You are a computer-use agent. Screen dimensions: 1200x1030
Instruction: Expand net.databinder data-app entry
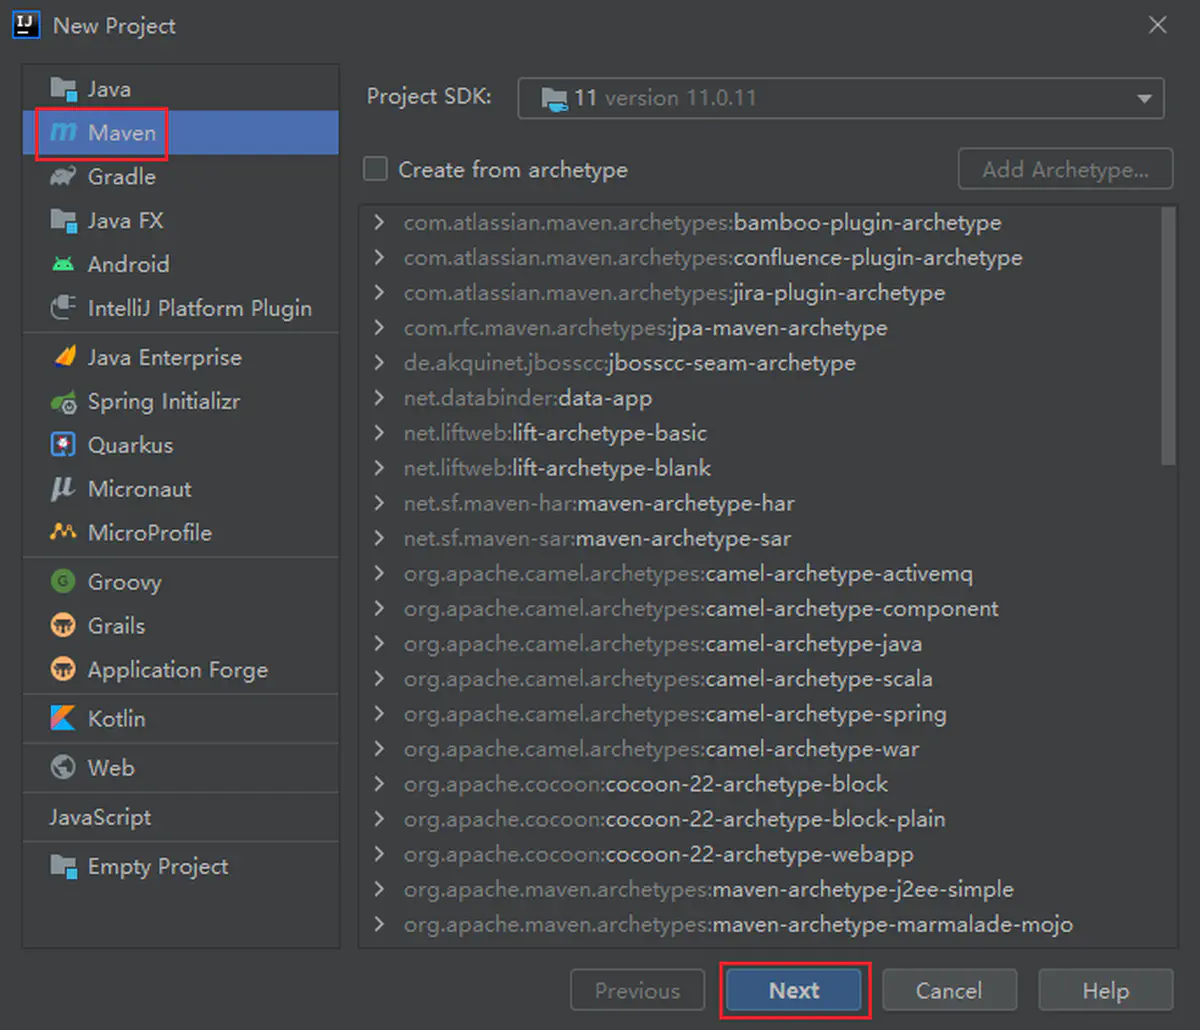point(379,398)
